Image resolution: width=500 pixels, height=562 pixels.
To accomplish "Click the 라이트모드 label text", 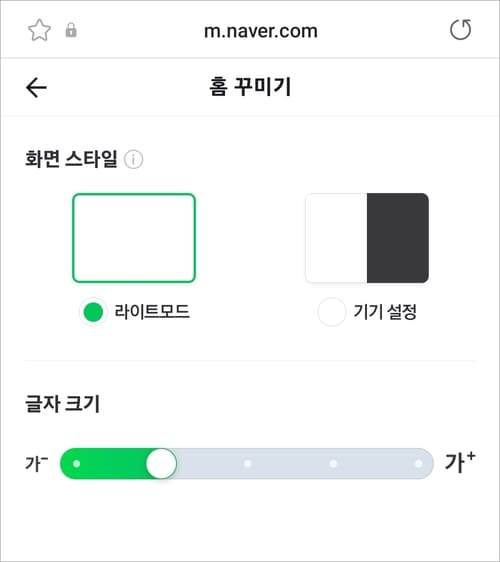I will click(152, 311).
